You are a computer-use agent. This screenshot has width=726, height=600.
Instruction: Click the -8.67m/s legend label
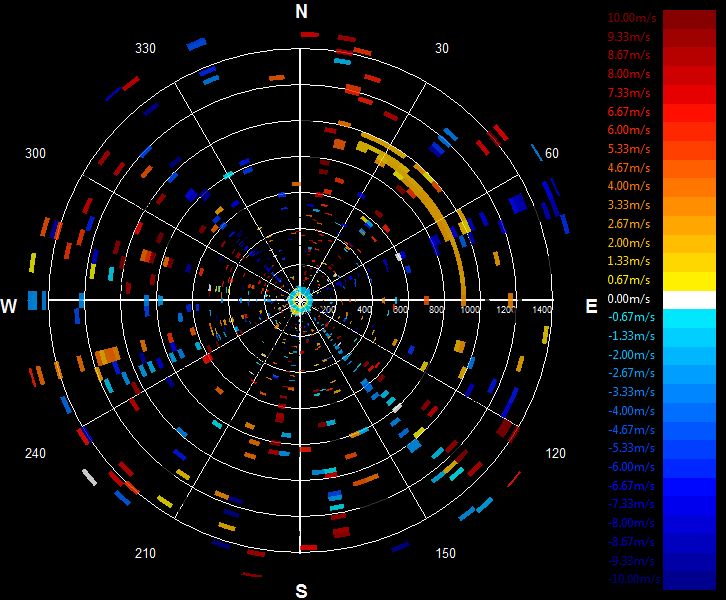point(631,542)
